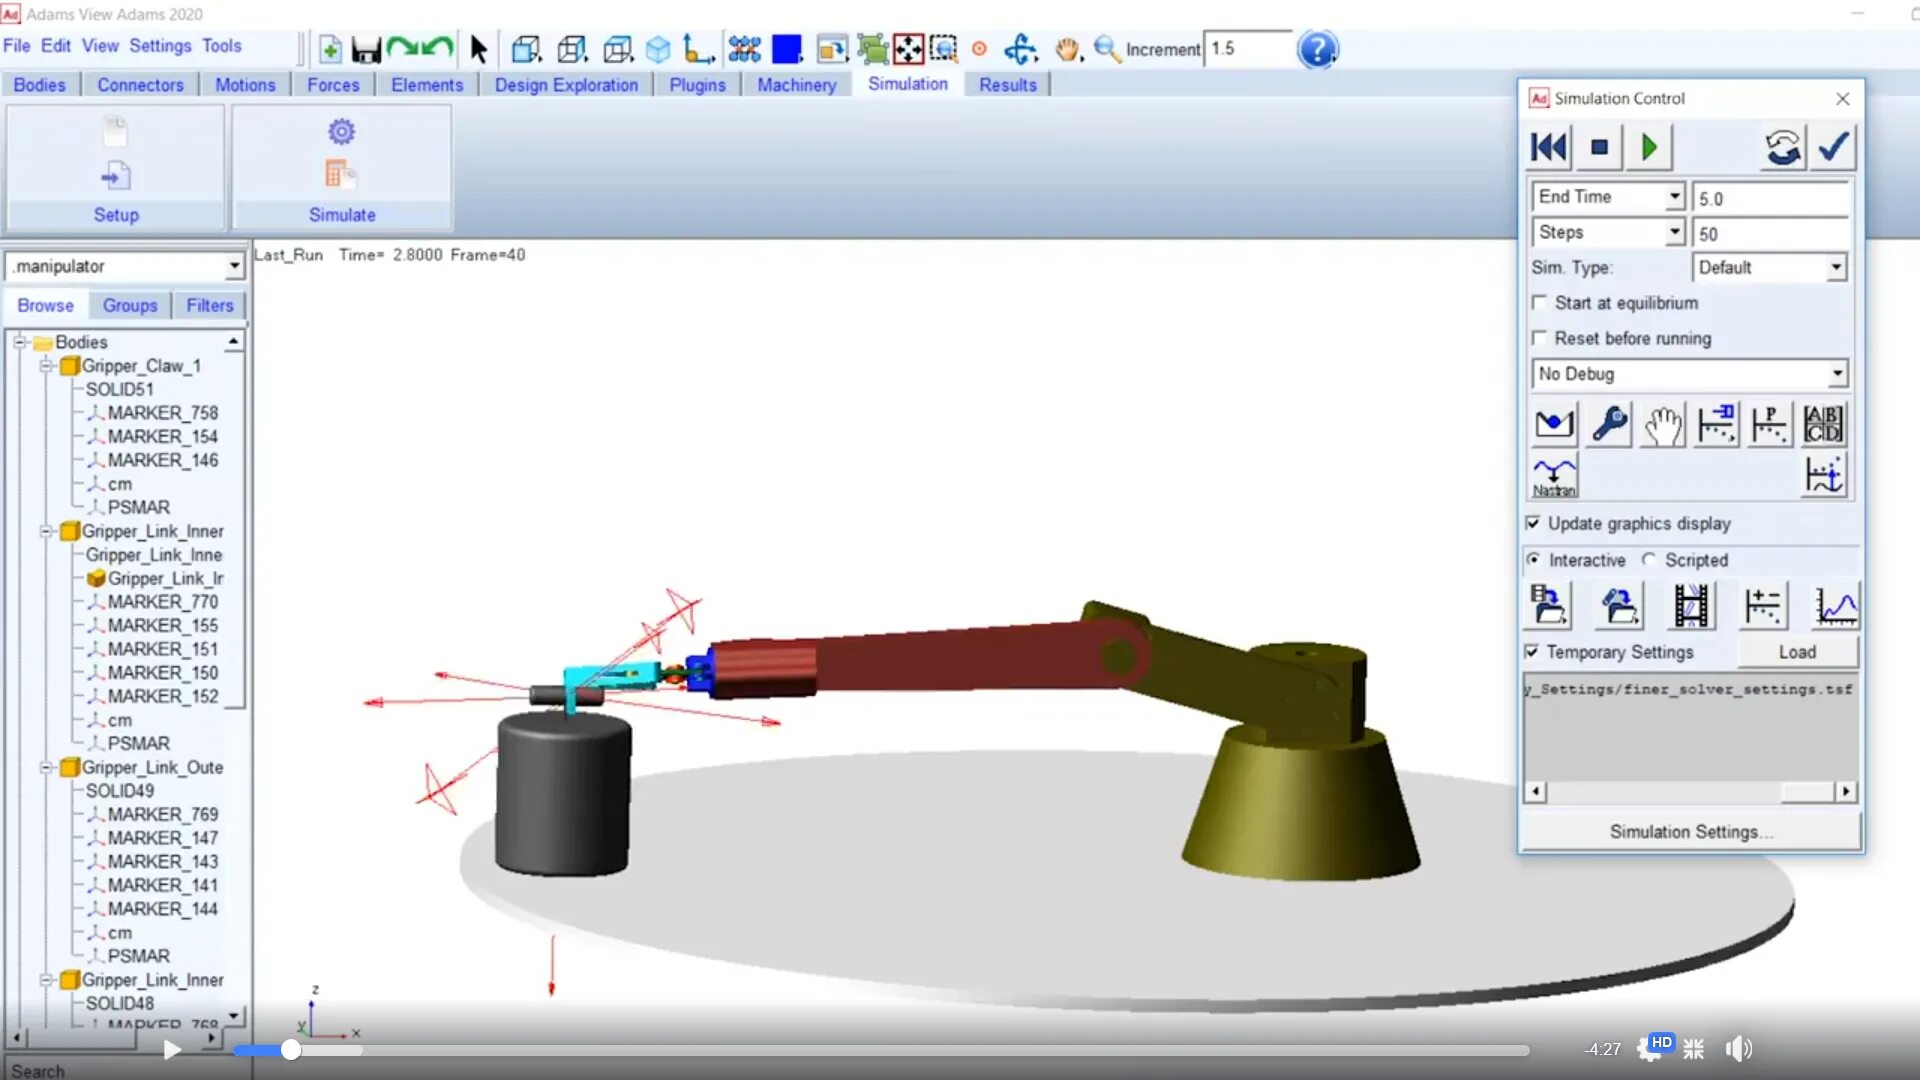Image resolution: width=1920 pixels, height=1080 pixels.
Task: Click the Load button
Action: (1796, 652)
